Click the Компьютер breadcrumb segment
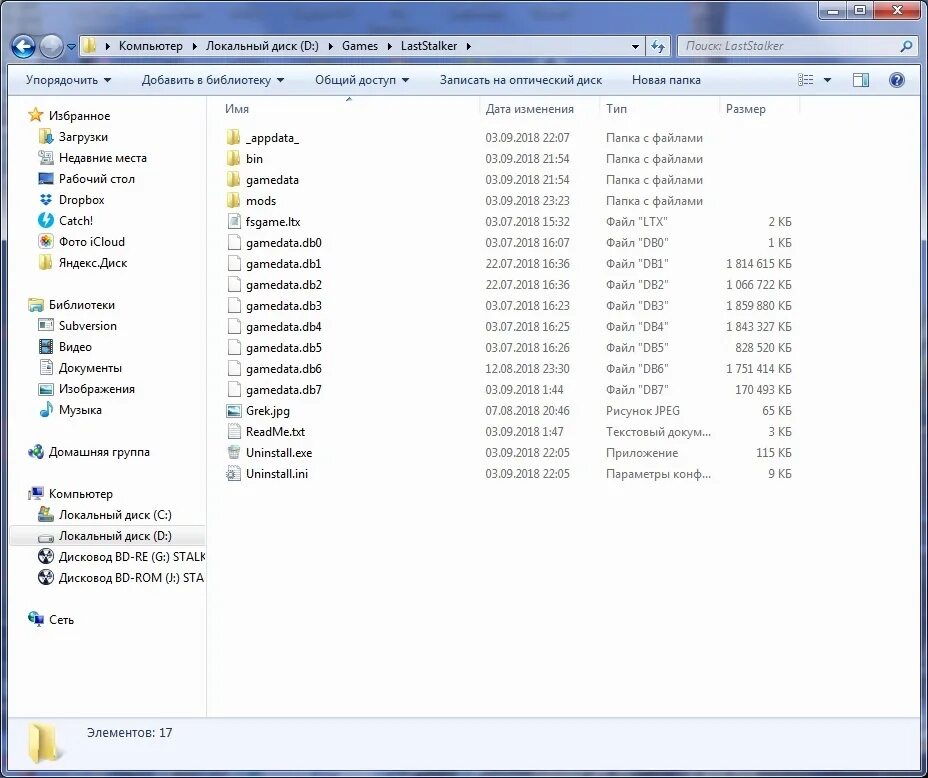 click(x=150, y=46)
